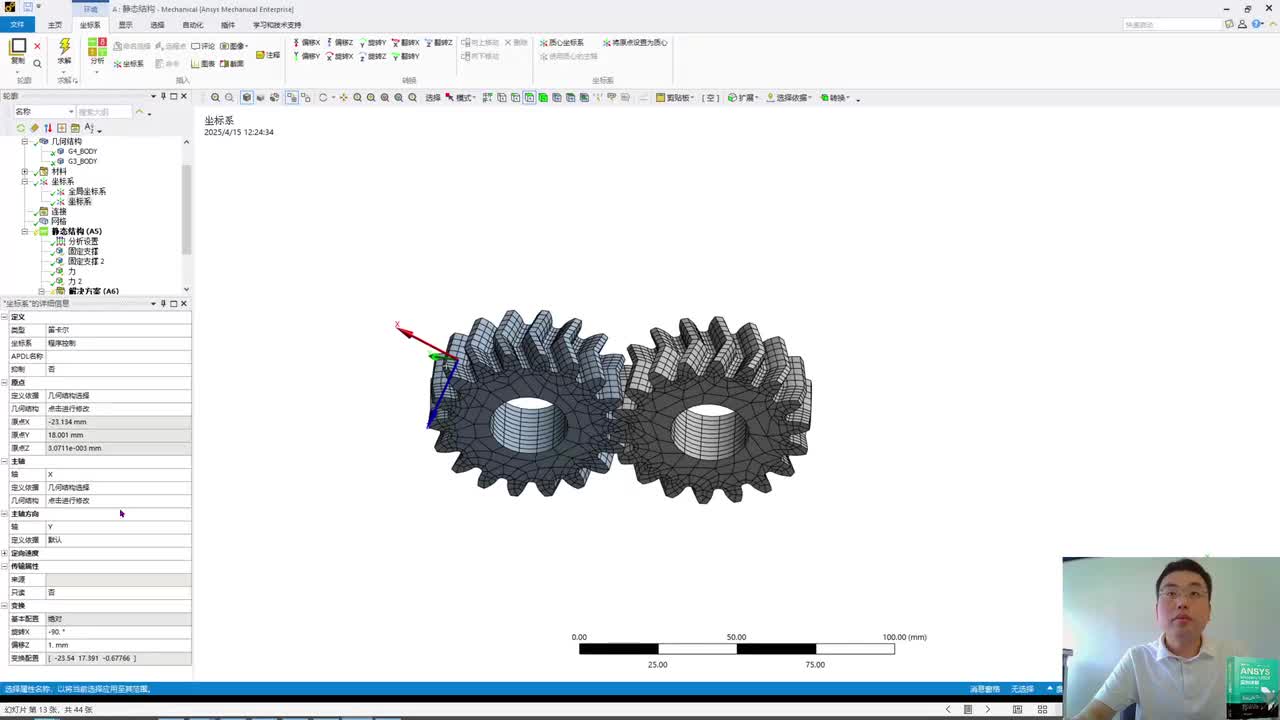Screen dimensions: 1280x720
Task: Switch to the 主页 ribbon tab
Action: point(55,25)
